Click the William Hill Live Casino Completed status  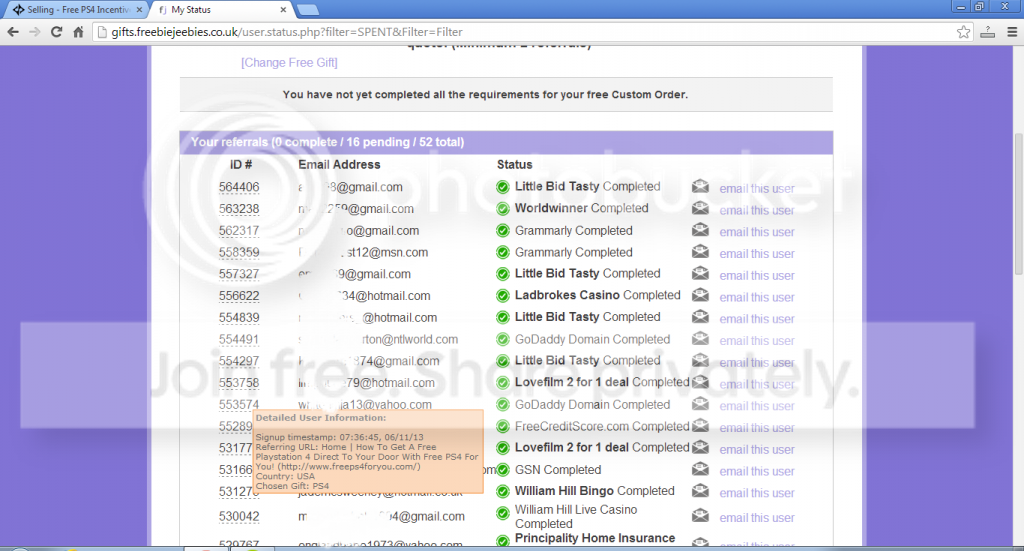pyautogui.click(x=576, y=516)
